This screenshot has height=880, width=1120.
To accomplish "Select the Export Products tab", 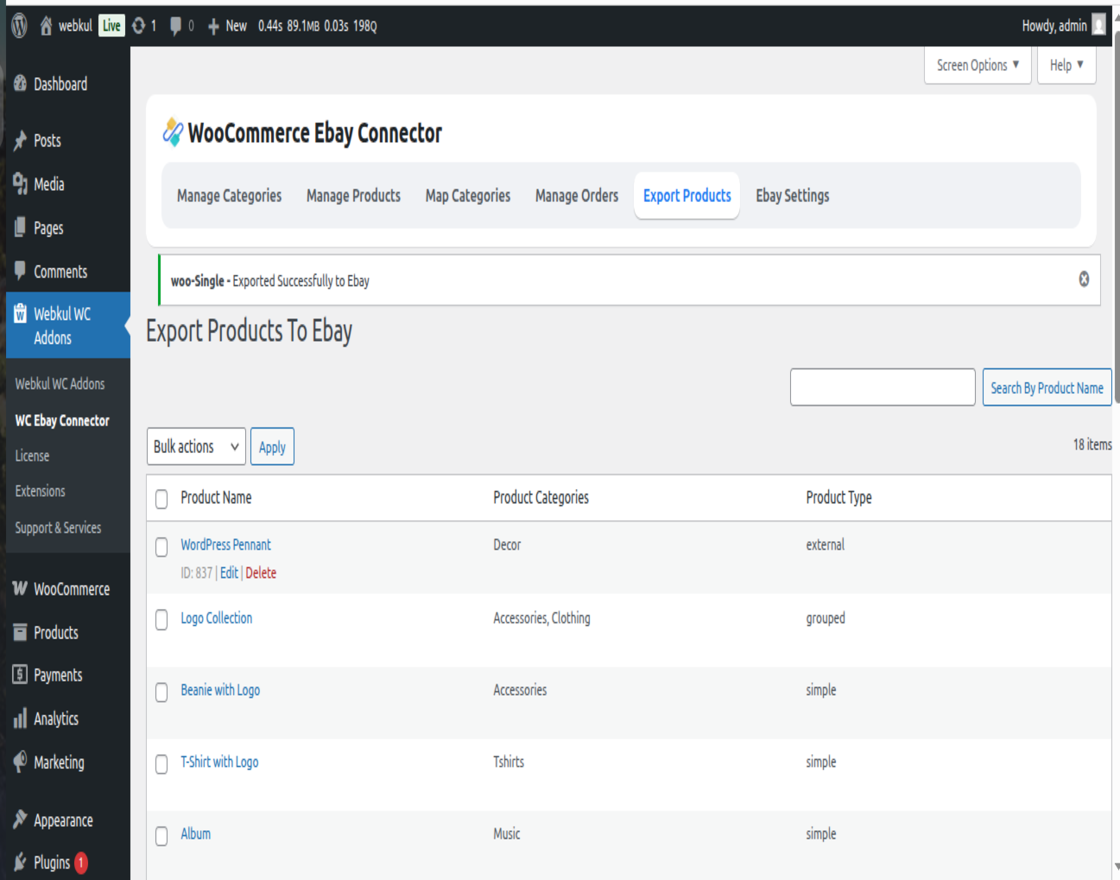I will pos(686,196).
